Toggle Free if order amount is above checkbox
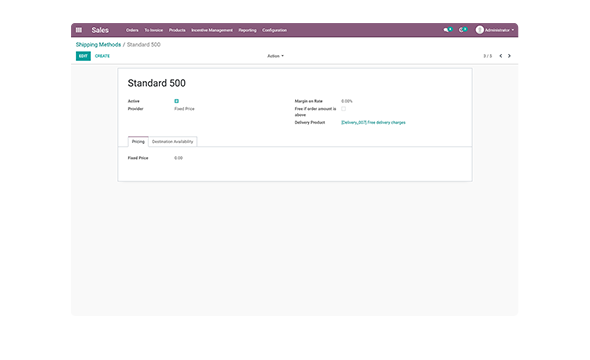The image size is (590, 360). pos(344,109)
